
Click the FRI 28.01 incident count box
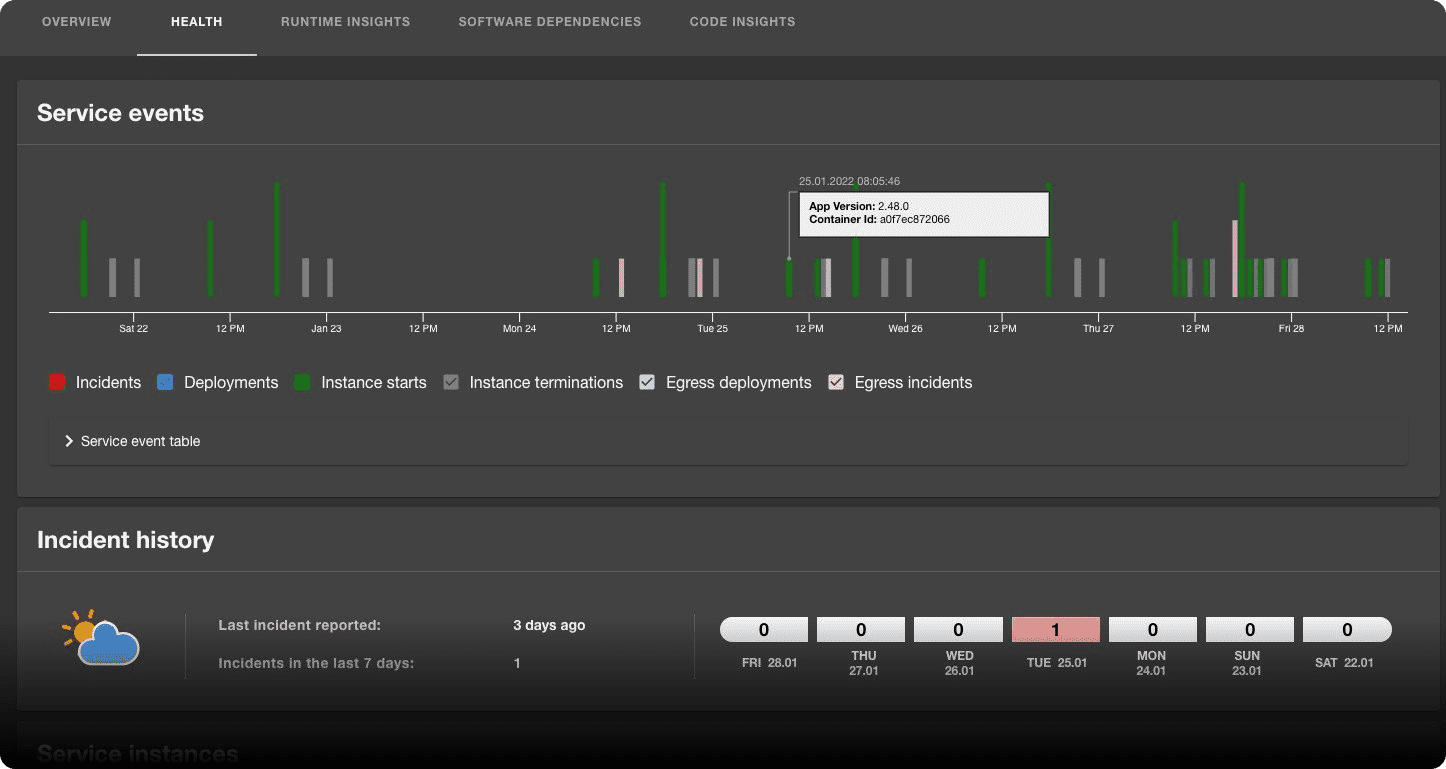pyautogui.click(x=764, y=630)
